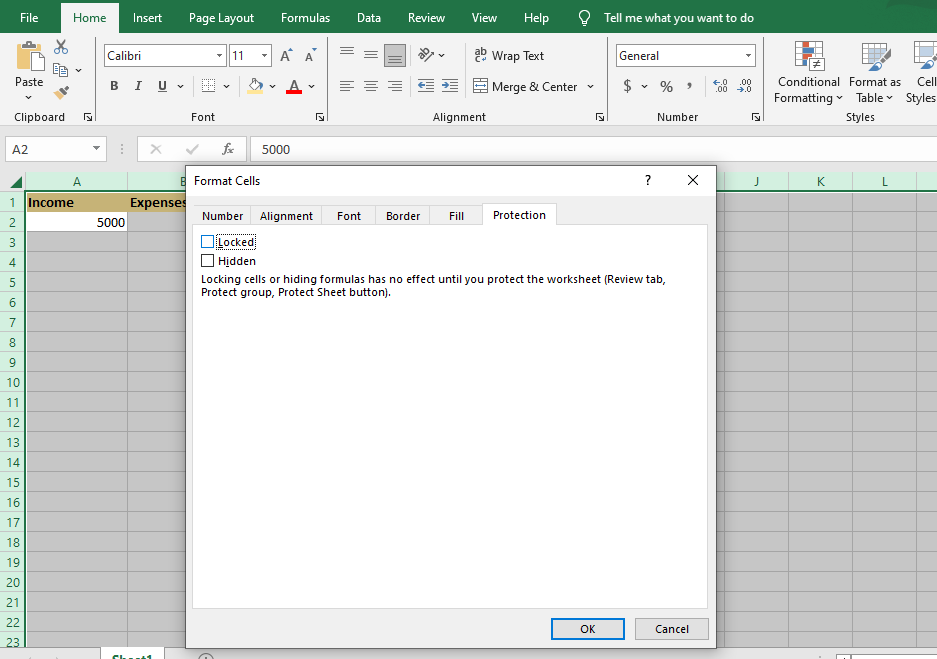Click the Format Painter brush icon
Viewport: 937px width, 659px height.
(61, 93)
